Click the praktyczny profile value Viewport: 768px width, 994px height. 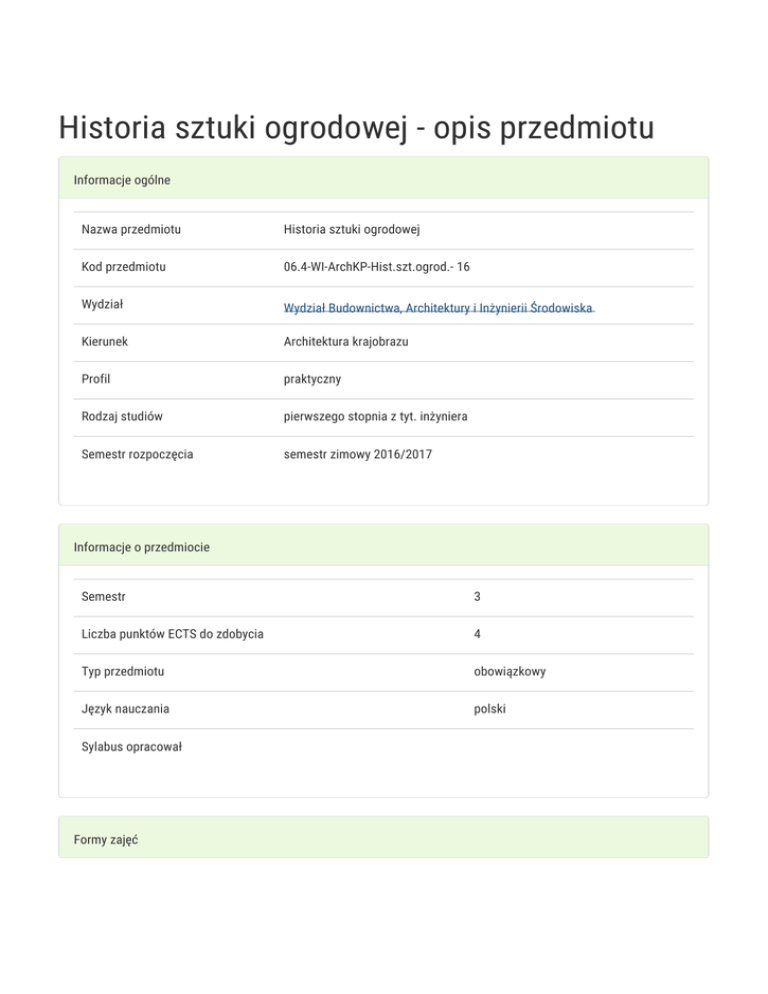pos(312,380)
